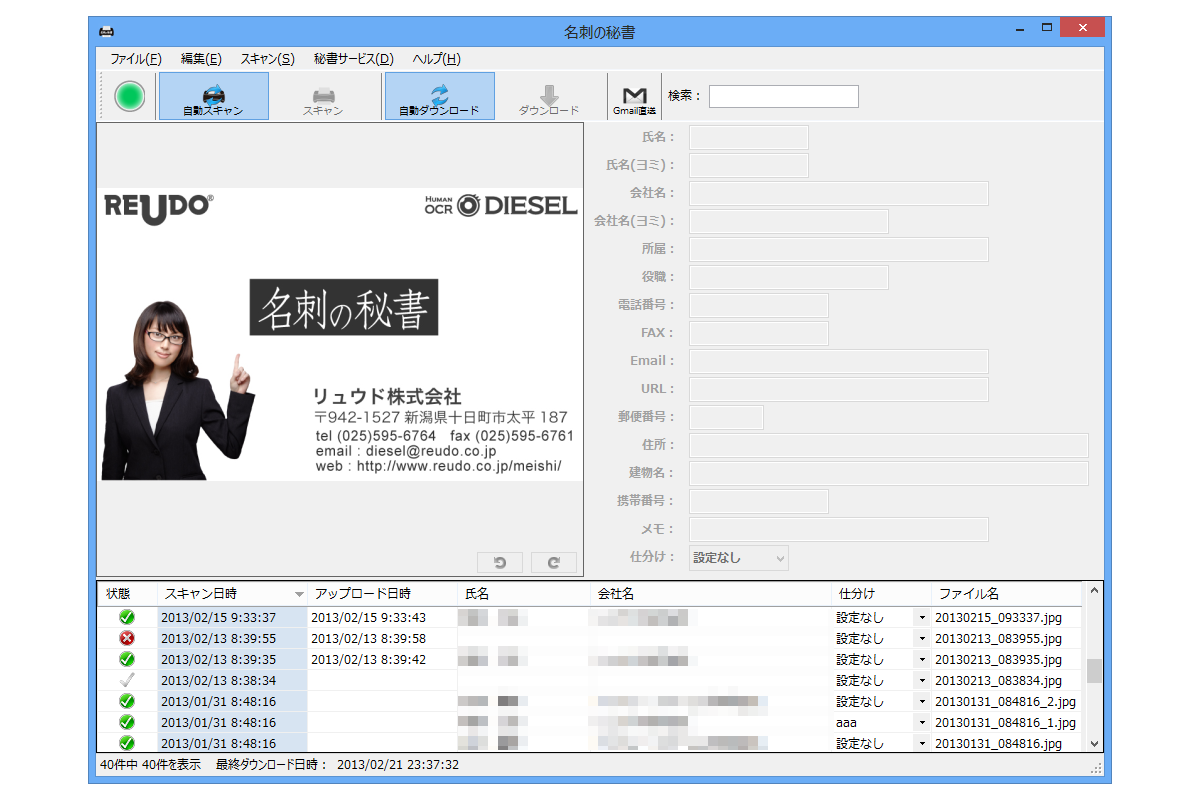Open the aaa dropdown for 20130131_084816_1.jpg

pyautogui.click(x=922, y=722)
